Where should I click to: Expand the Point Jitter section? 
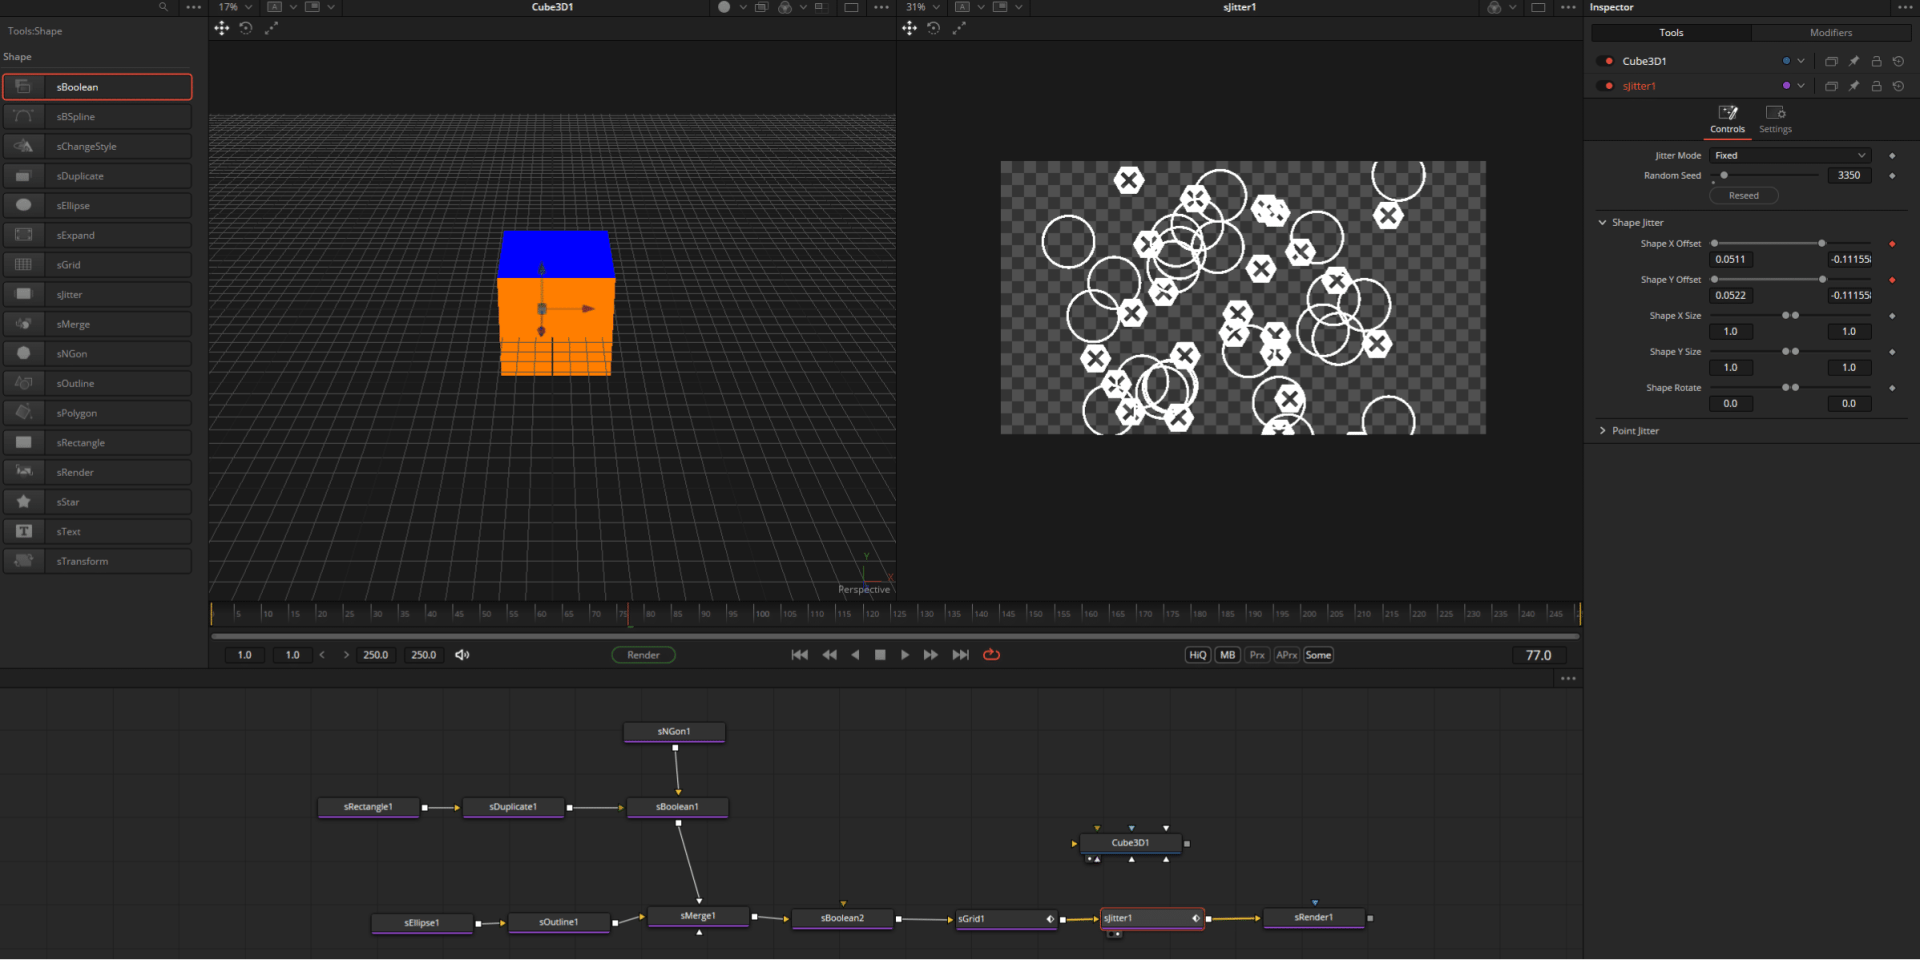click(1604, 430)
